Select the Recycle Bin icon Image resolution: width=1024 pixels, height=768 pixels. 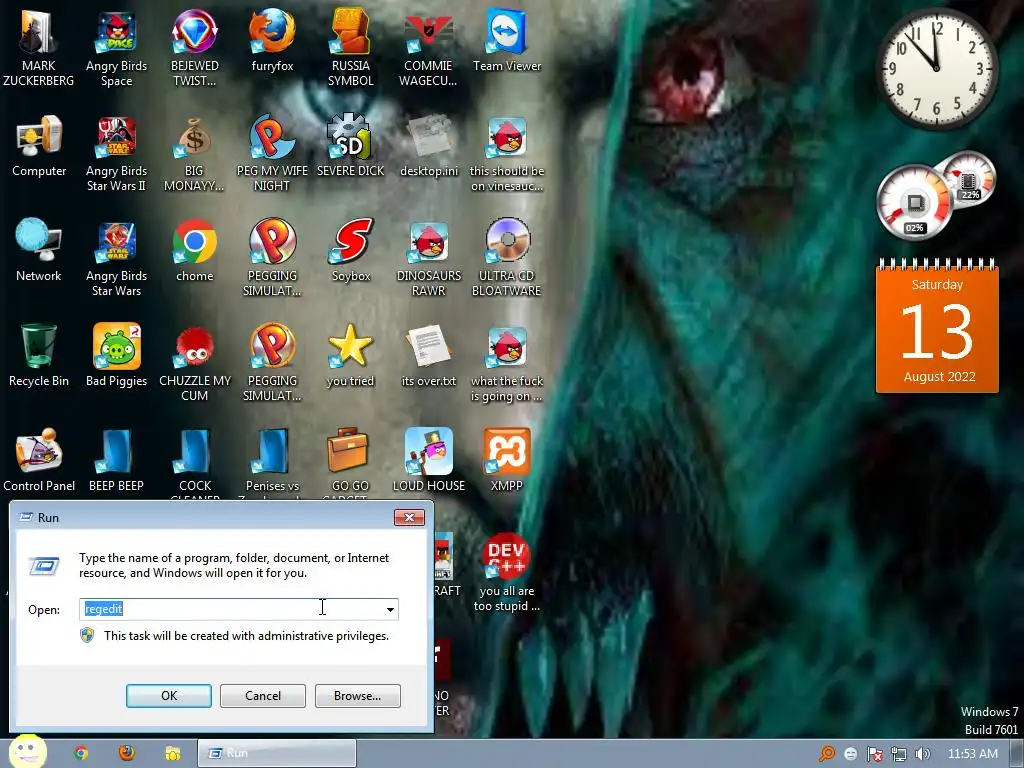click(x=39, y=356)
